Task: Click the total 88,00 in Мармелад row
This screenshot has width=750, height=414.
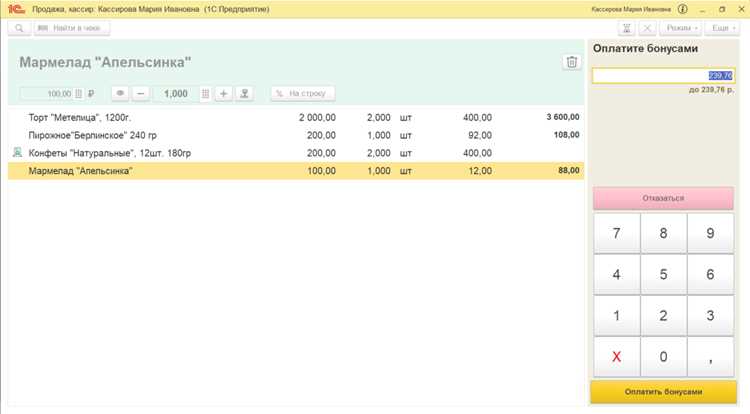Action: (x=569, y=170)
